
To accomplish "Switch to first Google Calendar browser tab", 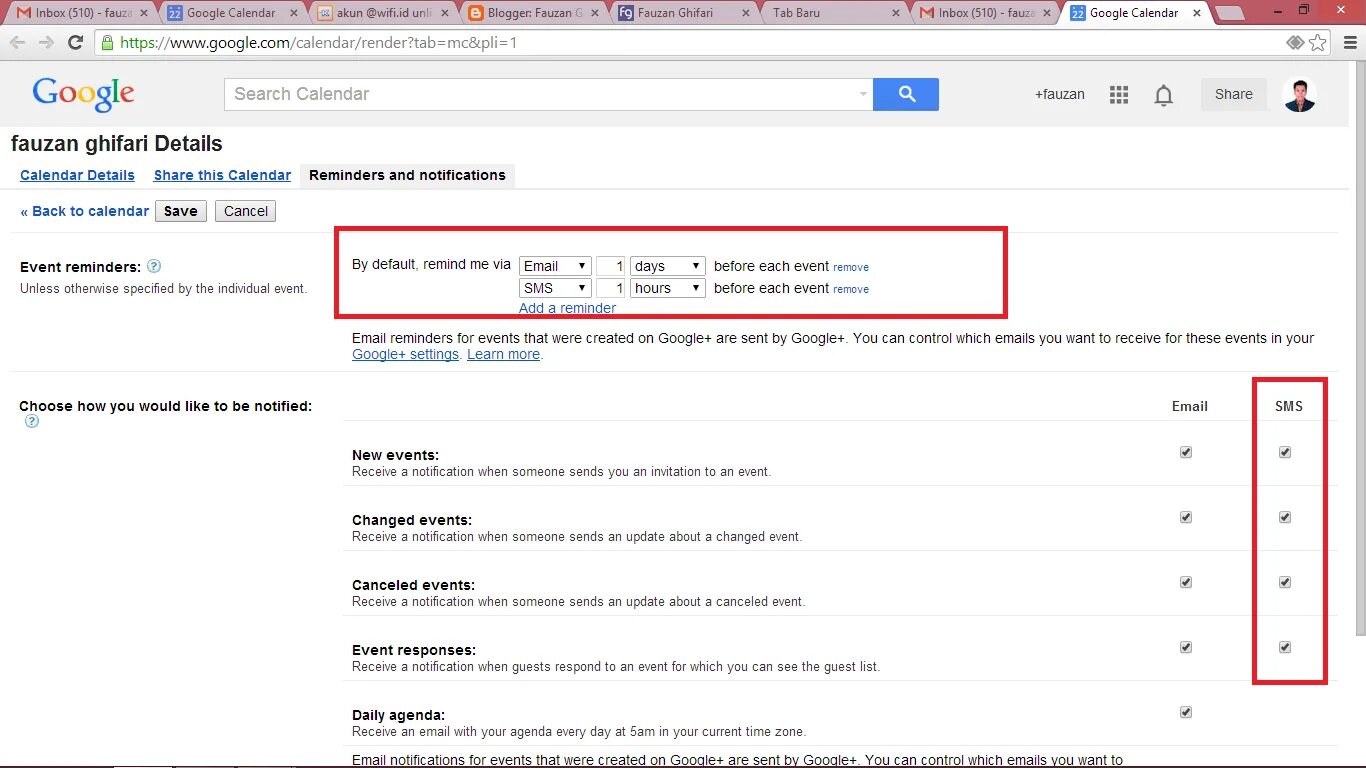I will click(230, 13).
